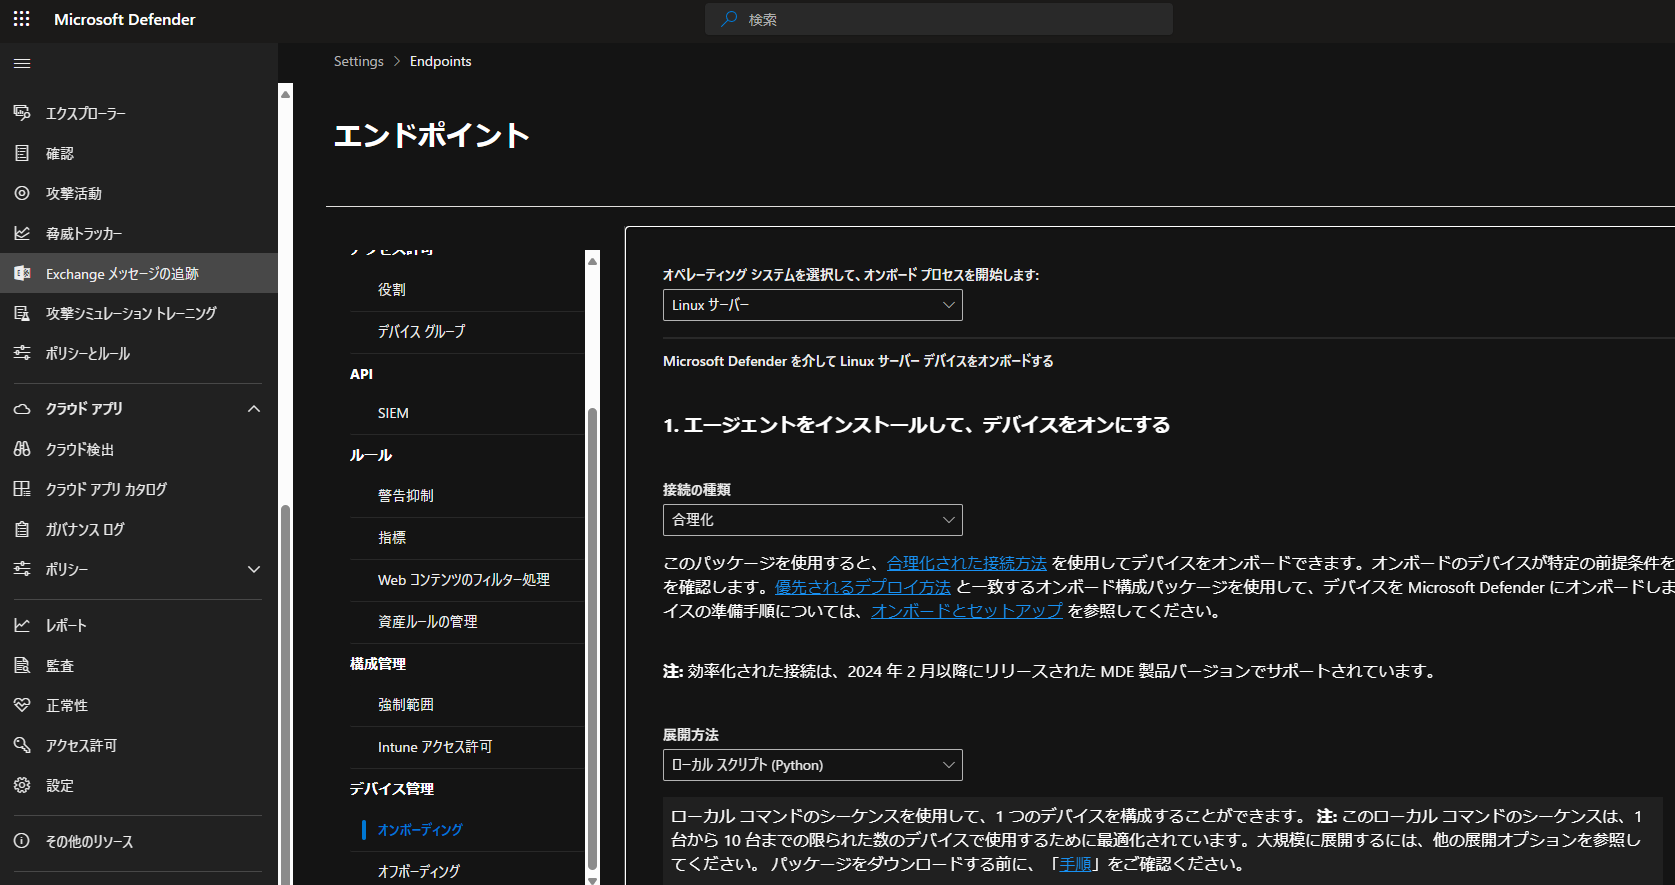Image resolution: width=1675 pixels, height=885 pixels.
Task: Open 脅威トラッカー in left navigation
Action: [x=139, y=233]
